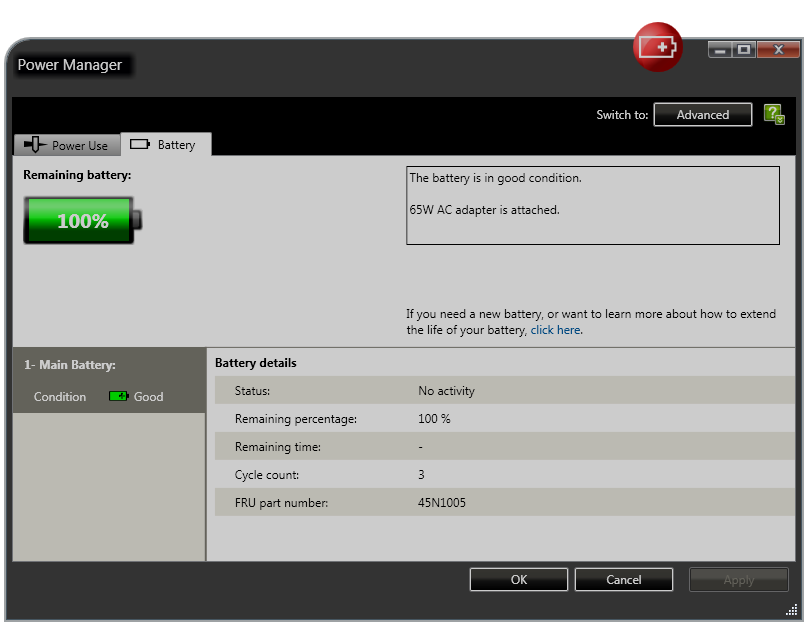Click the battery outline icon on Battery tab

pyautogui.click(x=140, y=144)
